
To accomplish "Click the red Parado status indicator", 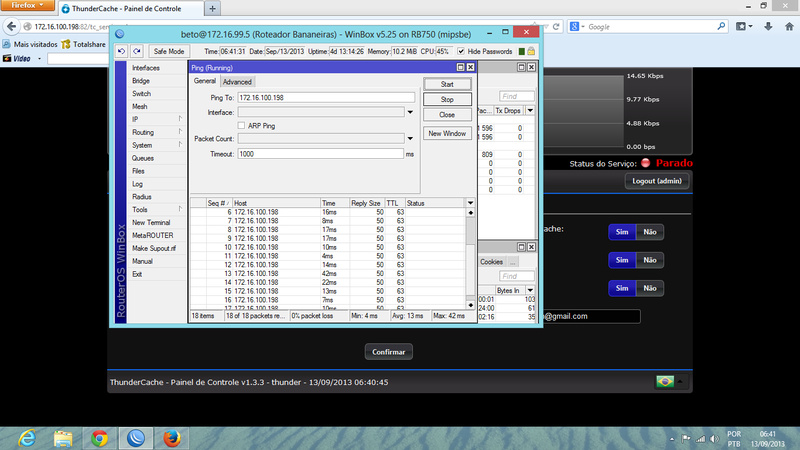I will pos(645,163).
